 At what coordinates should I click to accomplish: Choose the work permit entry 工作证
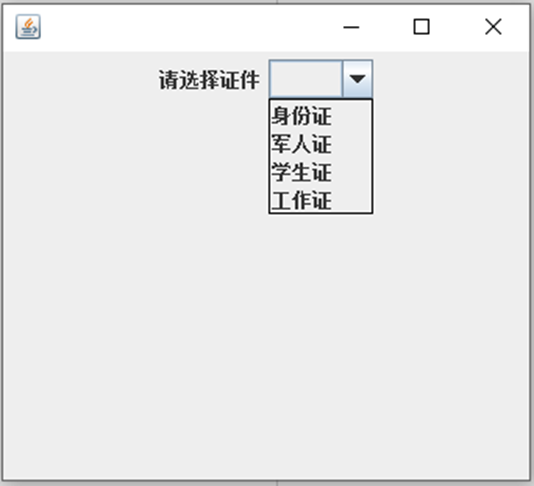[320, 200]
